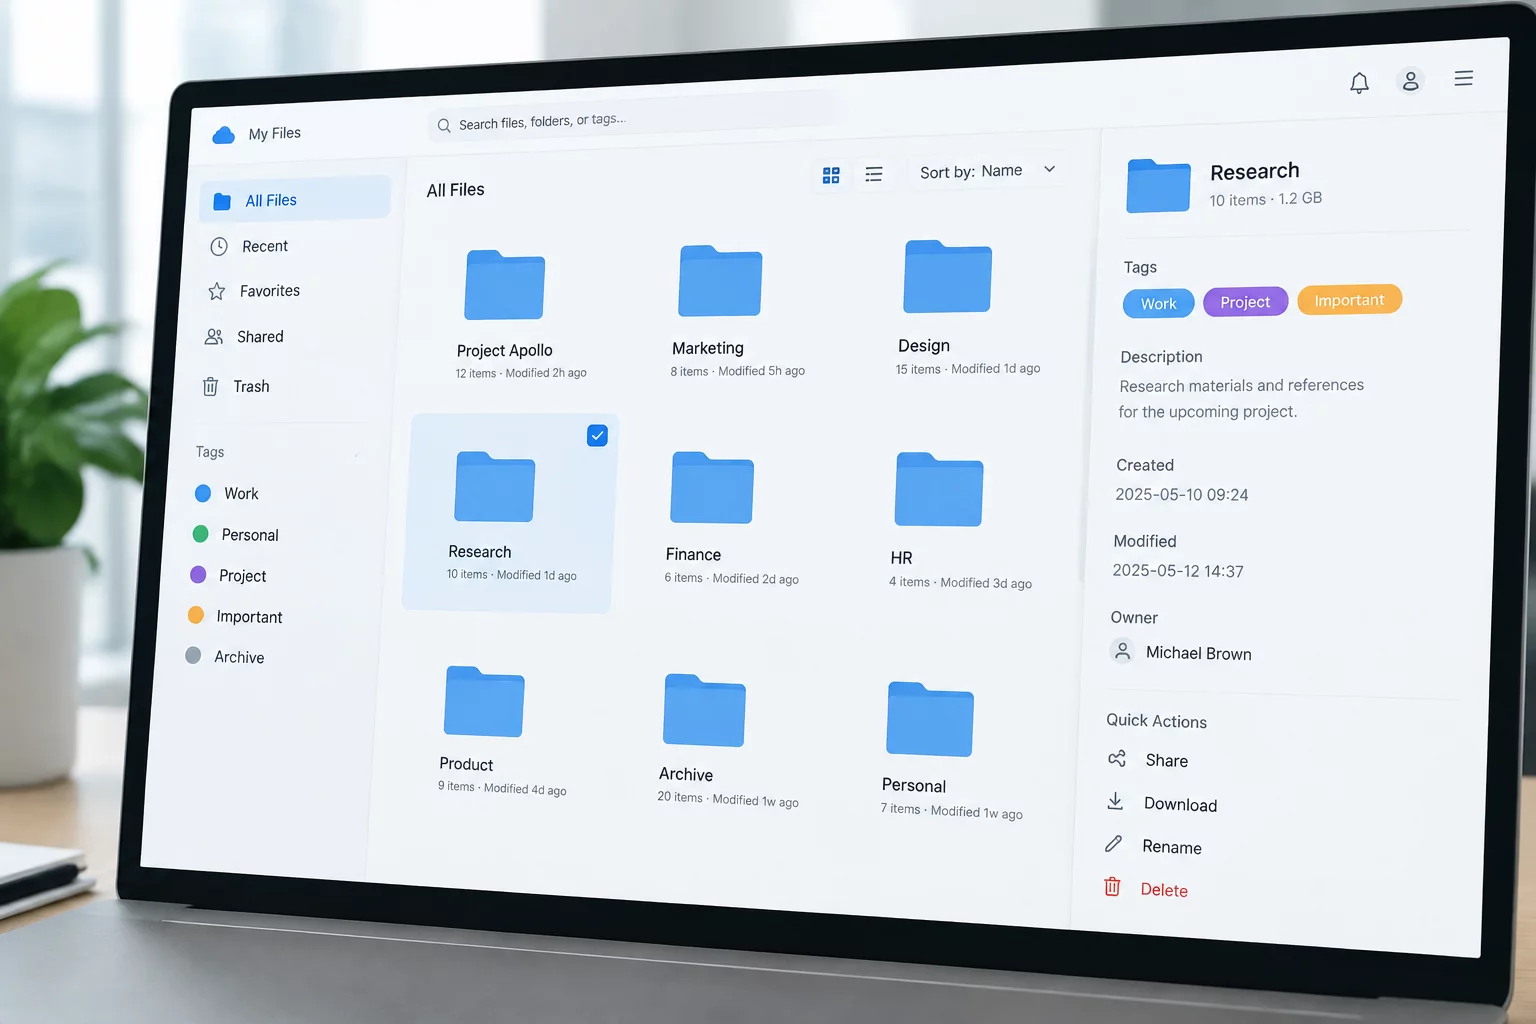Switch to grid view icon

pos(831,176)
